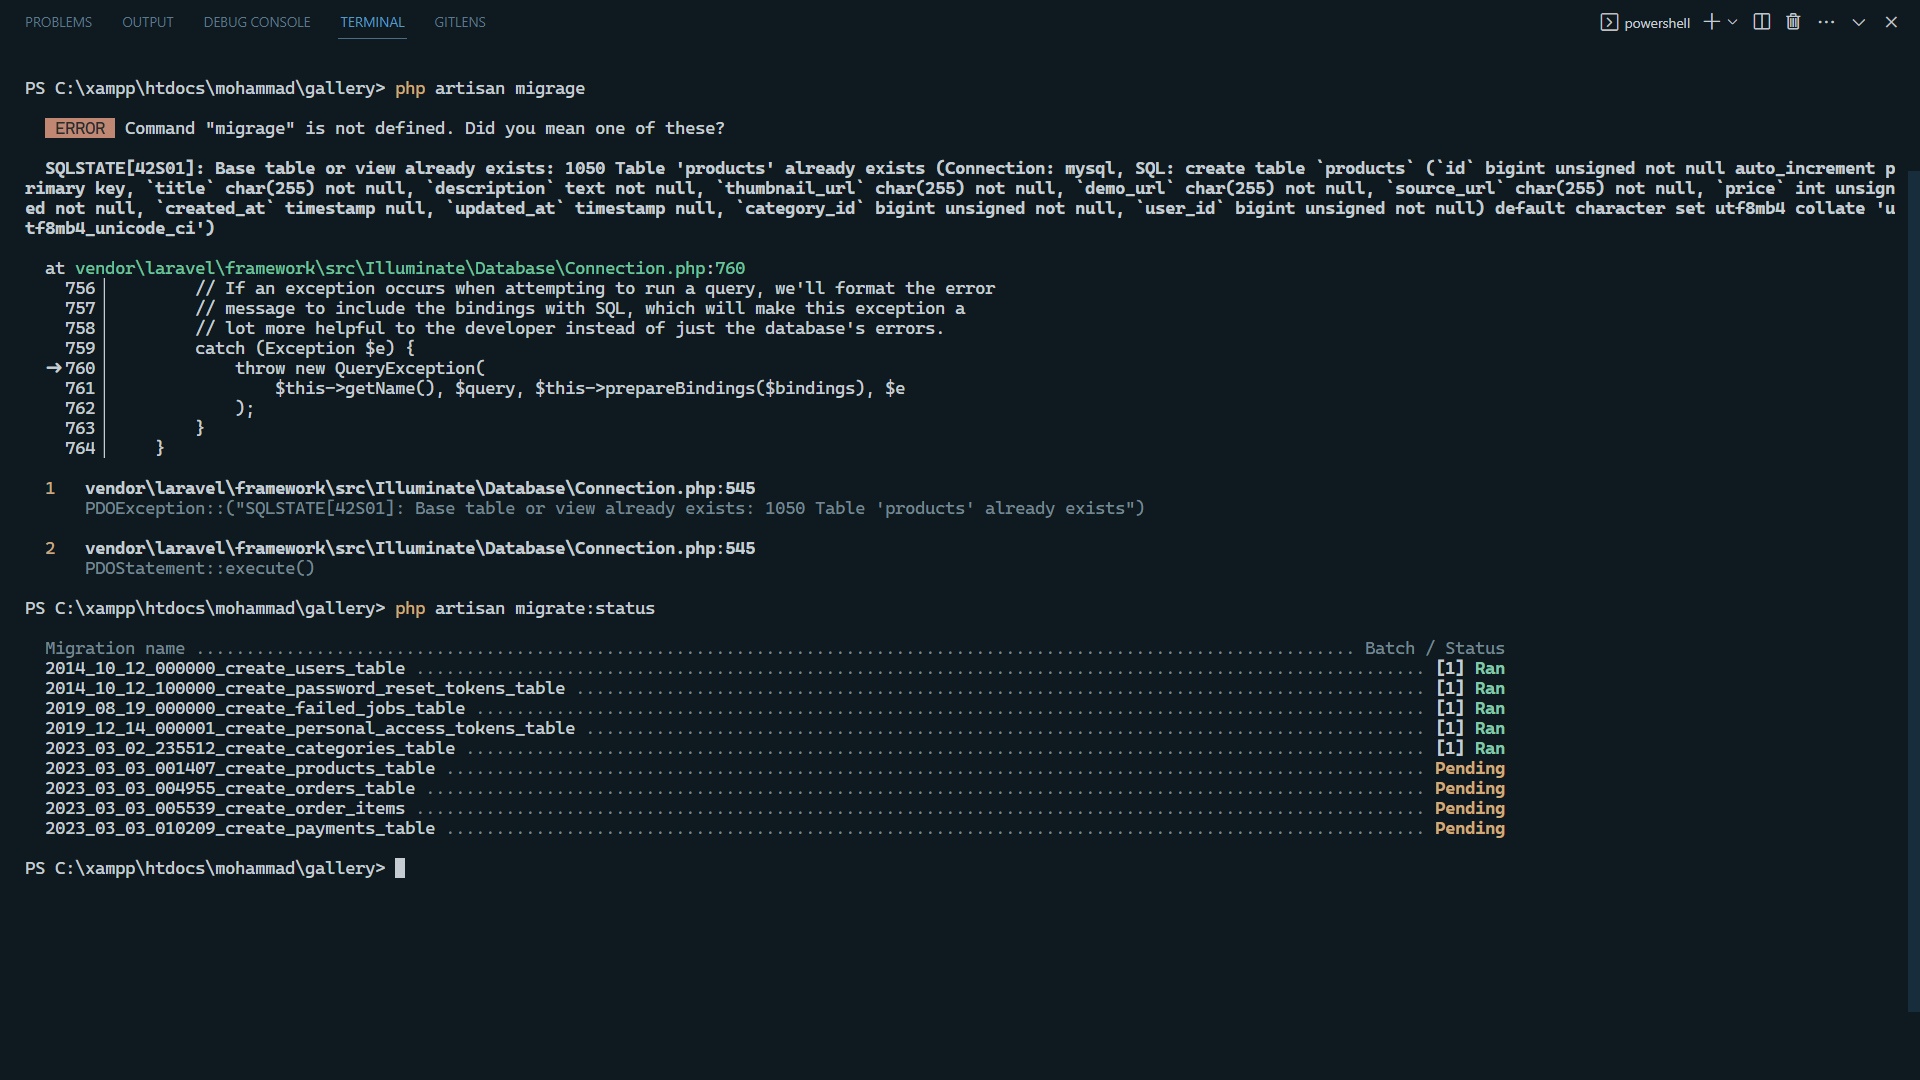The image size is (1920, 1080).
Task: Open the GITLENS tab
Action: coord(460,22)
